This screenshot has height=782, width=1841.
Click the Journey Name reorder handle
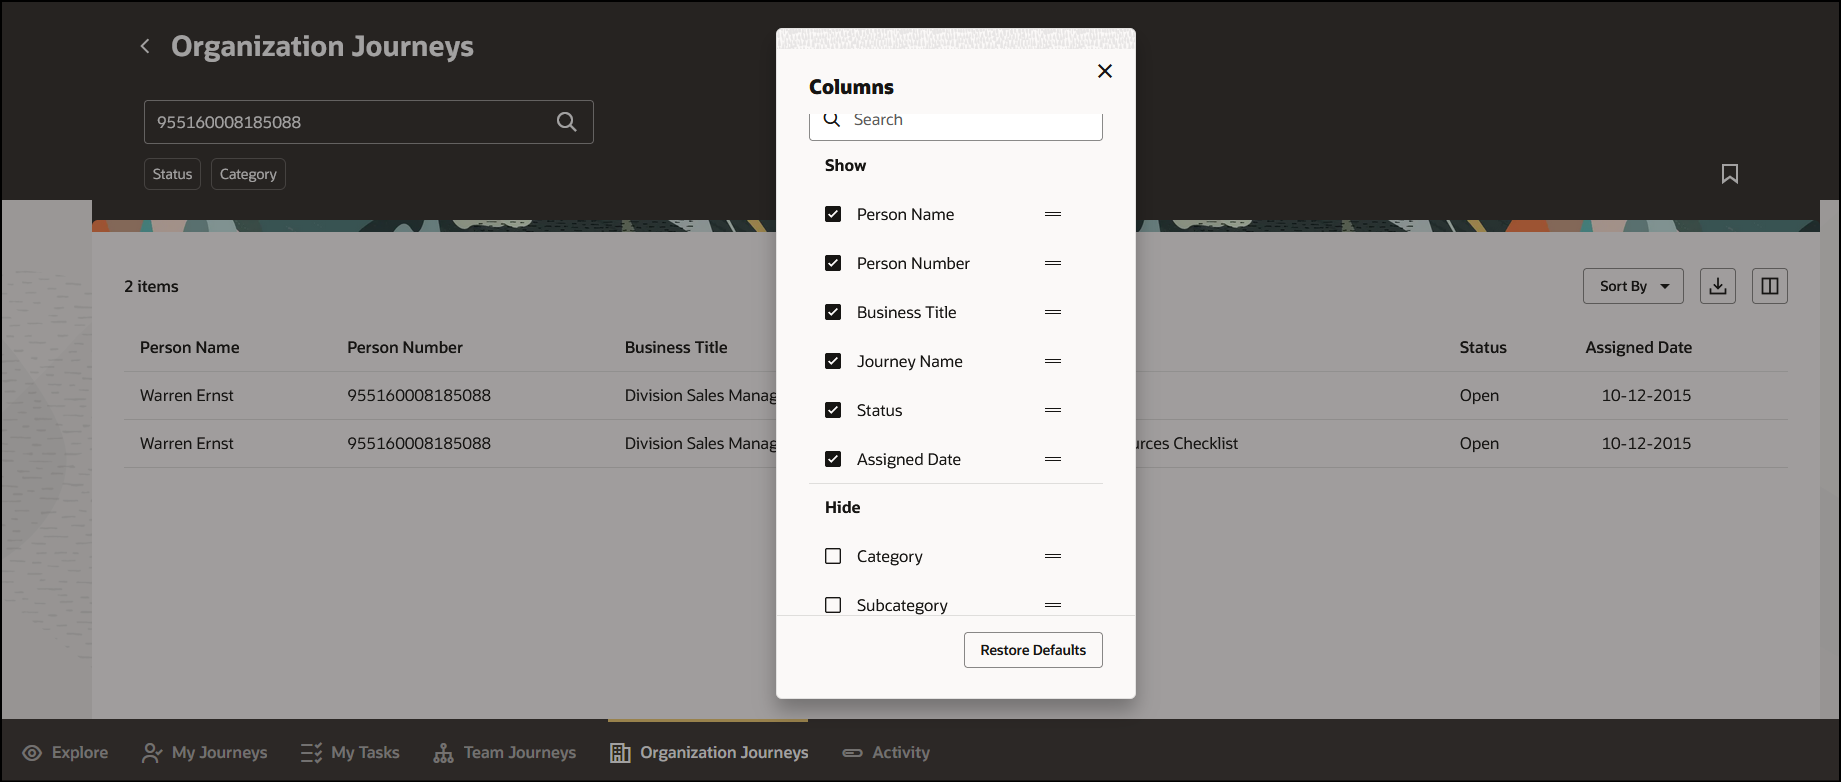[x=1053, y=361]
